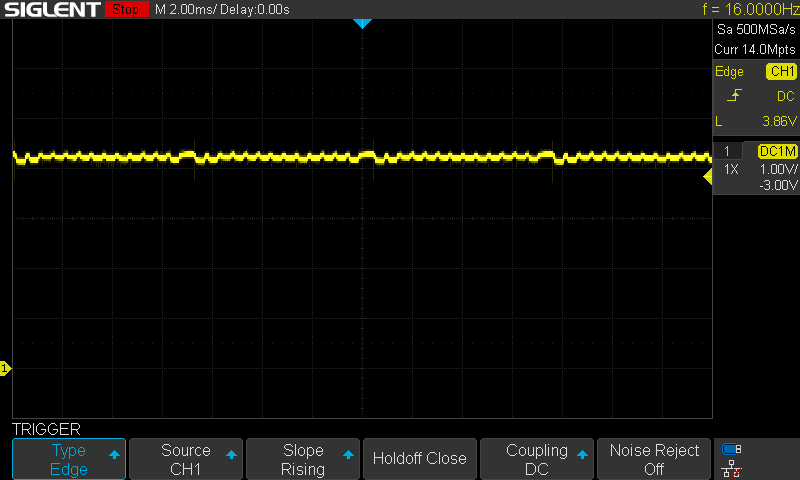The image size is (800, 480).
Task: Click the channel 1 number tab
Action: pos(727,151)
